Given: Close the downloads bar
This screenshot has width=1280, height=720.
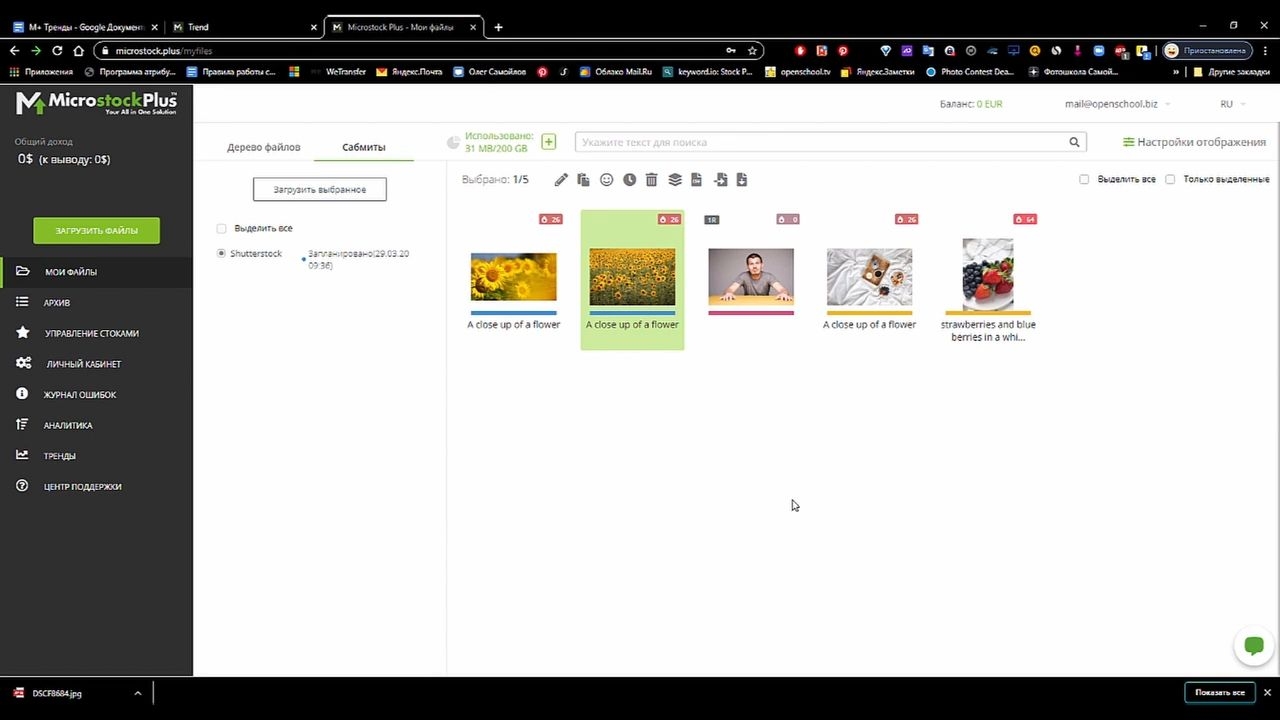Looking at the screenshot, I should tap(1267, 692).
